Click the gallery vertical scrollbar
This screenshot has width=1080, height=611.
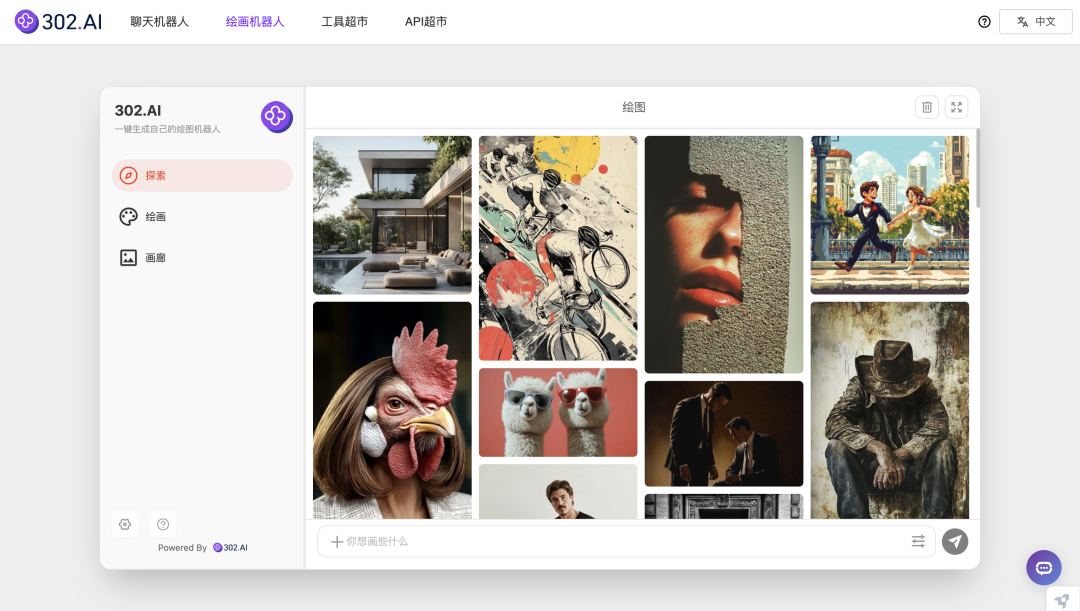977,168
